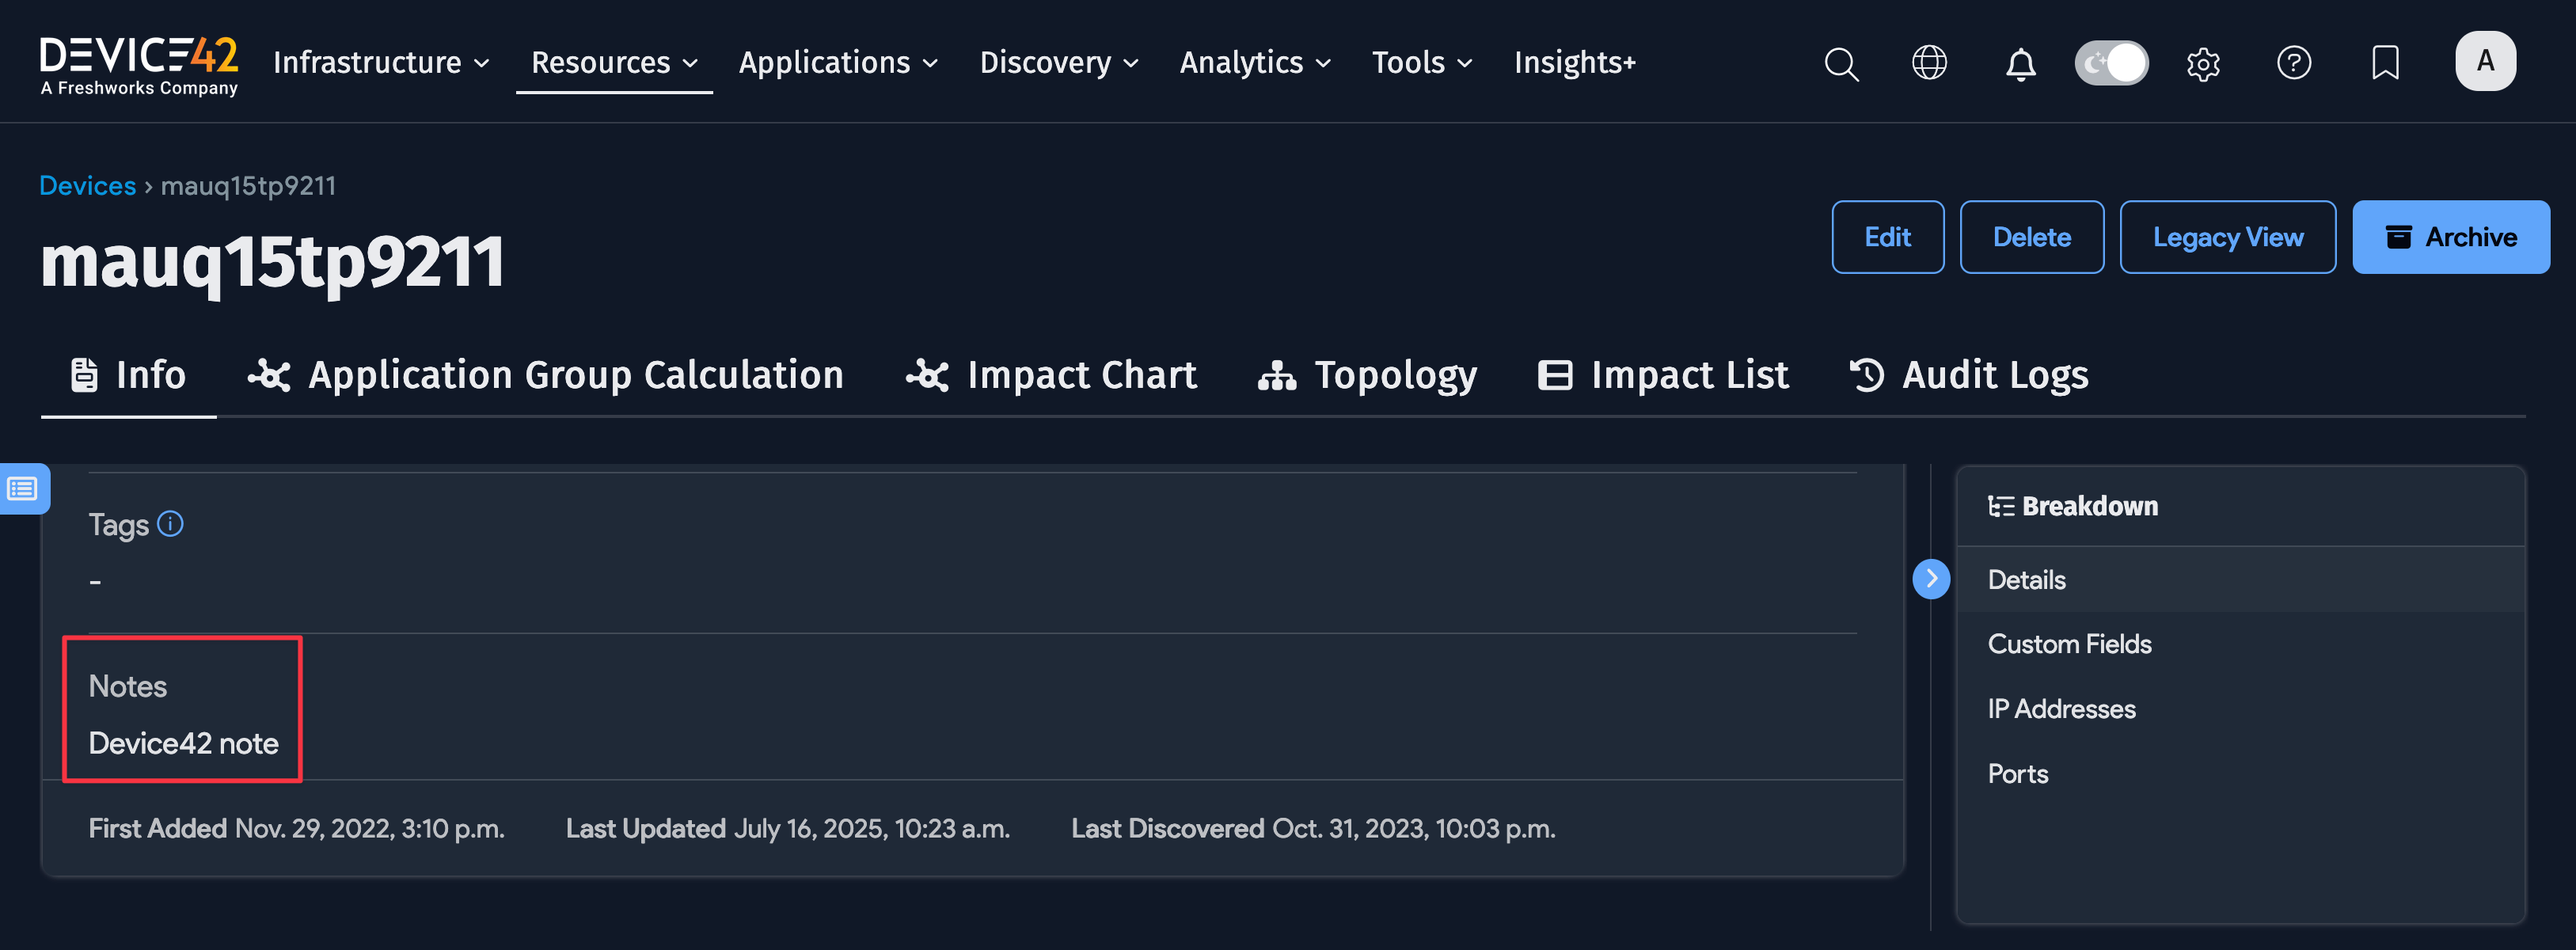Click the Archive button
This screenshot has height=950, width=2576.
[2450, 237]
